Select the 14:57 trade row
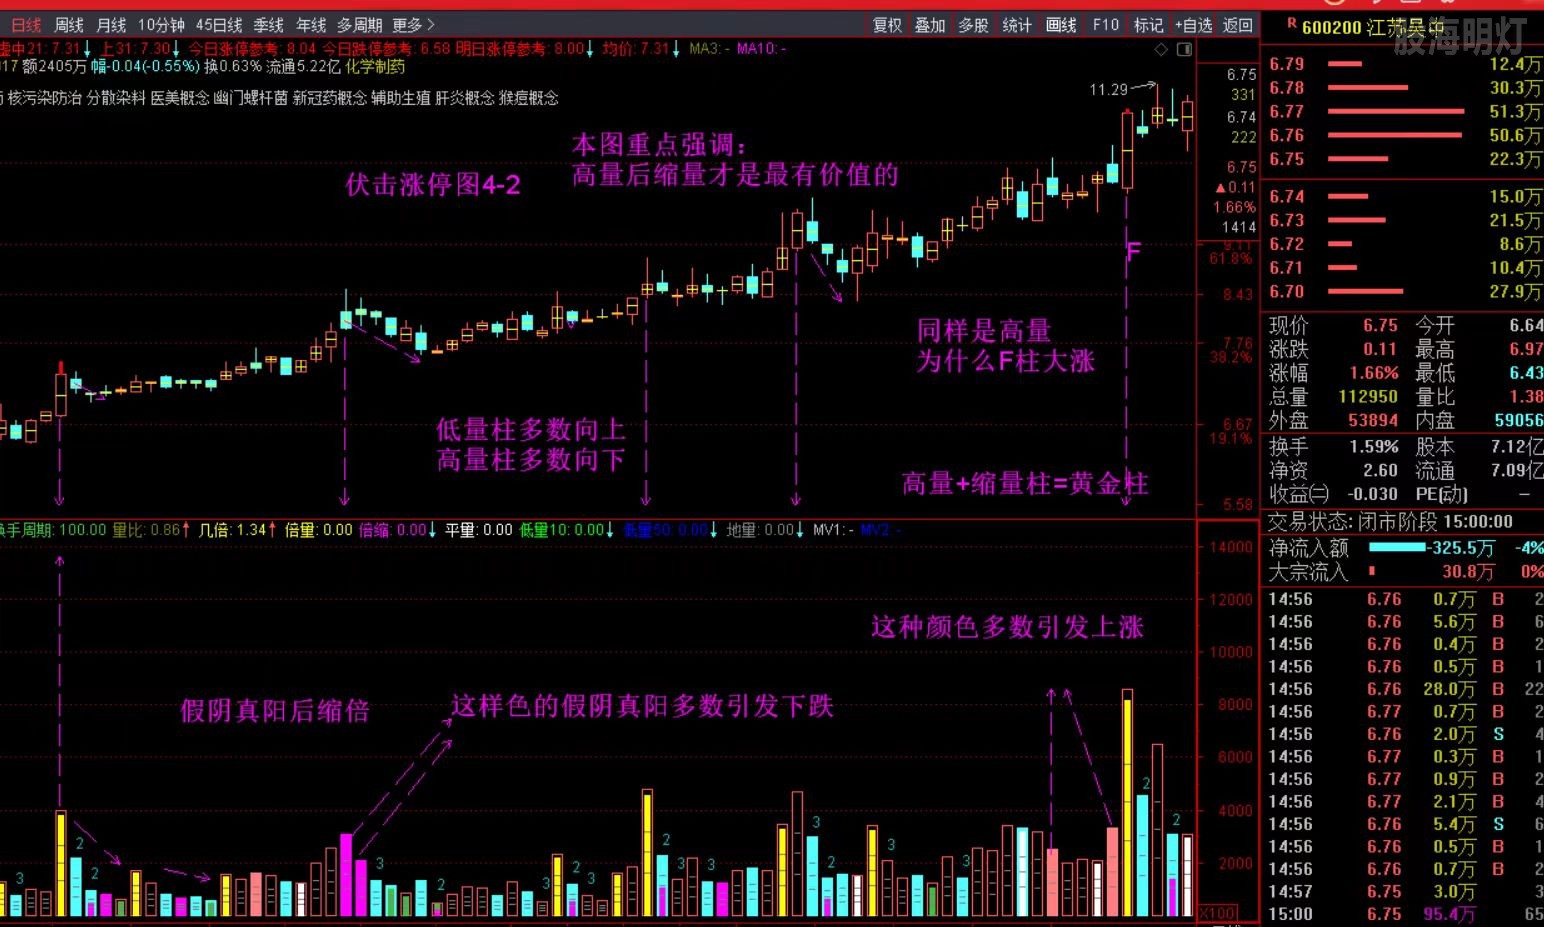The height and width of the screenshot is (927, 1544). 1403,891
